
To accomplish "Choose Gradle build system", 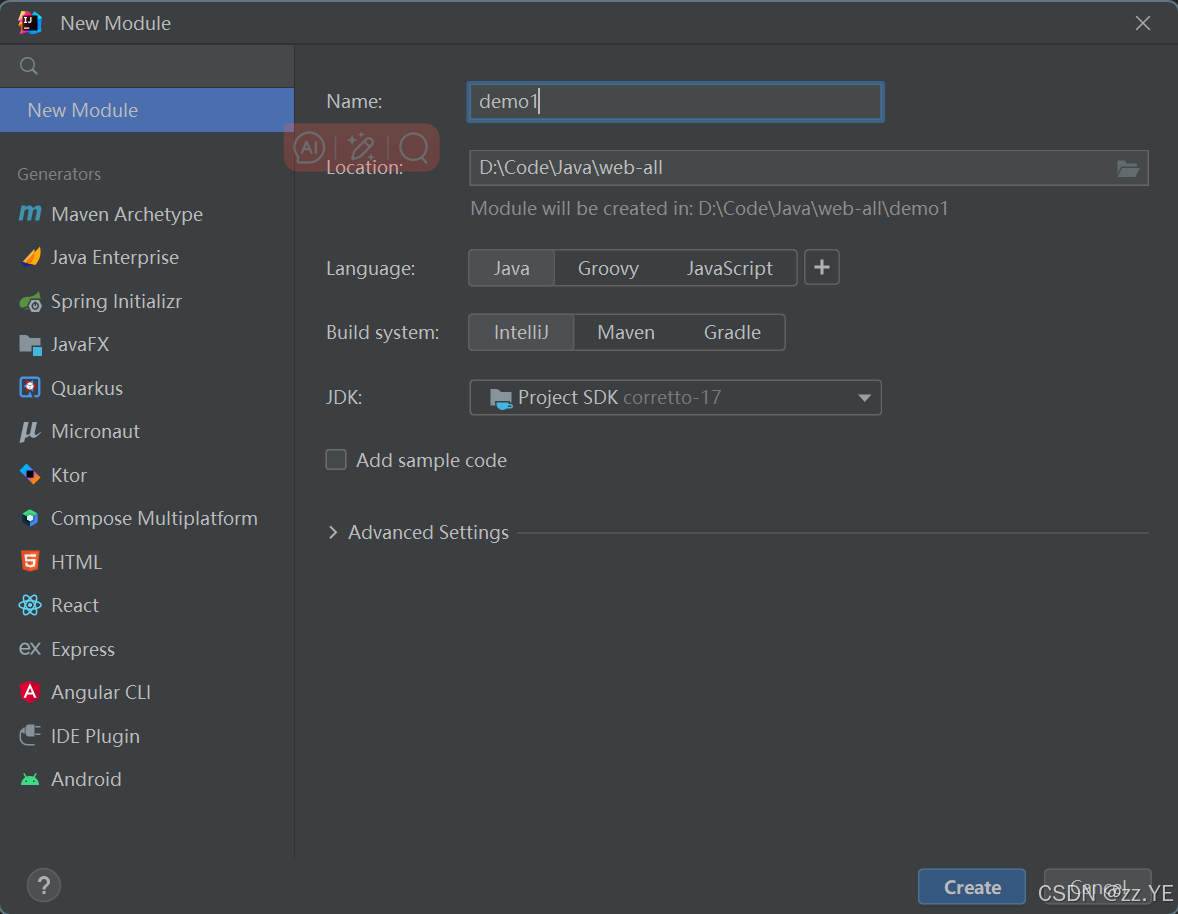I will 732,332.
